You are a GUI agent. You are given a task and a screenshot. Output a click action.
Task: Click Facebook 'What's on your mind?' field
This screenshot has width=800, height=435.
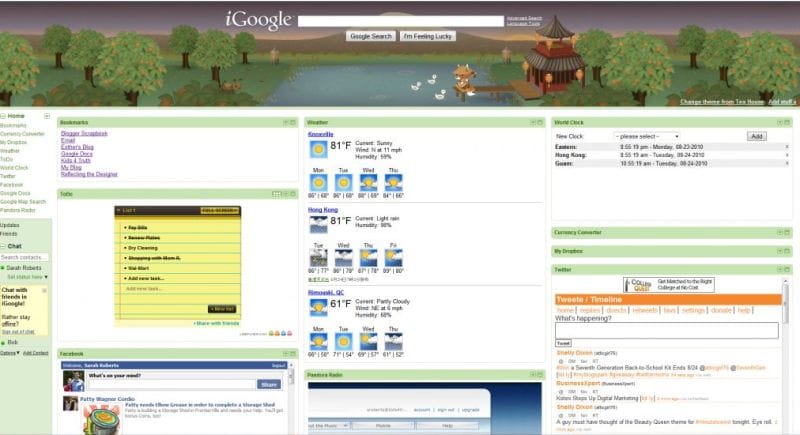172,385
